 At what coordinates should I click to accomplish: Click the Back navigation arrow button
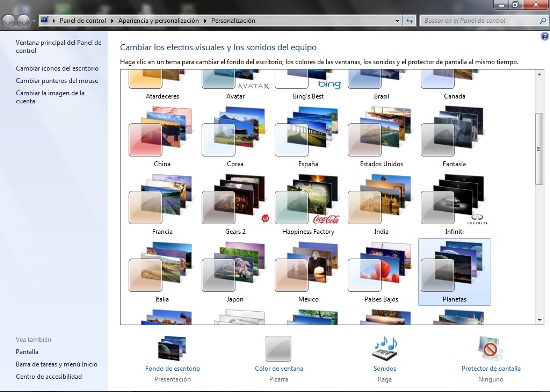pyautogui.click(x=8, y=21)
